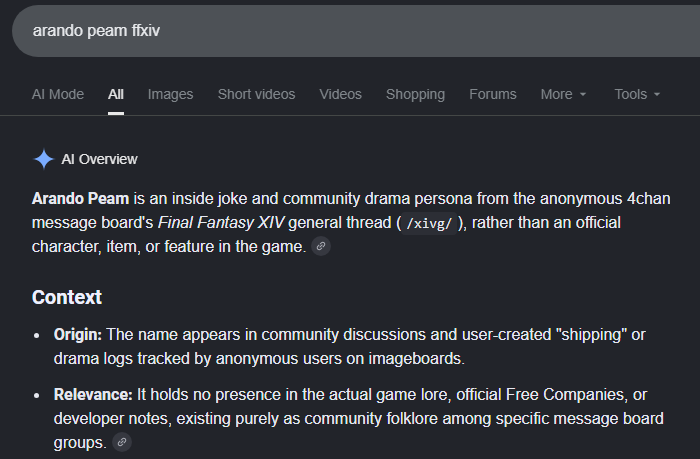700x459 pixels.
Task: Click the italic 'Final Fantasy XIV' text
Action: tap(221, 222)
